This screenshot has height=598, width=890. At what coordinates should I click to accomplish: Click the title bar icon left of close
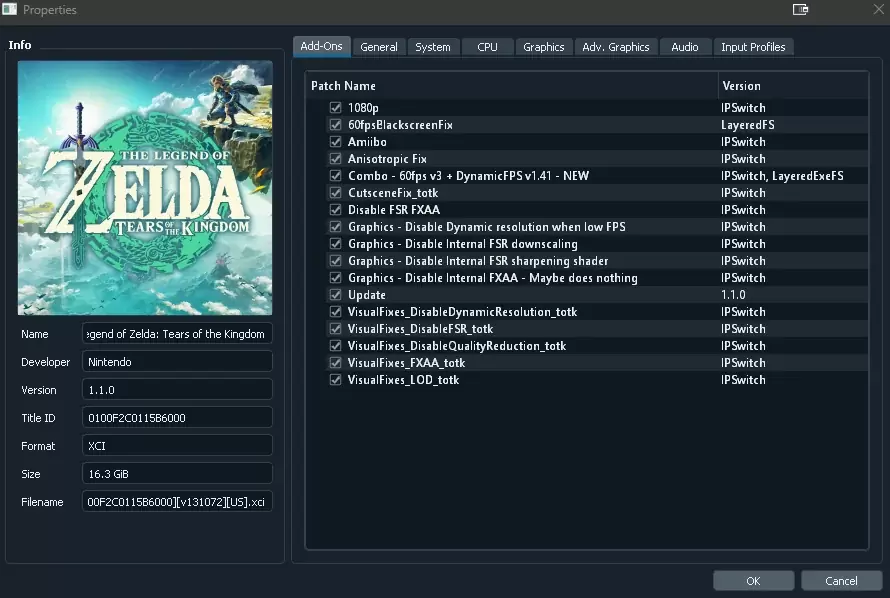(800, 10)
